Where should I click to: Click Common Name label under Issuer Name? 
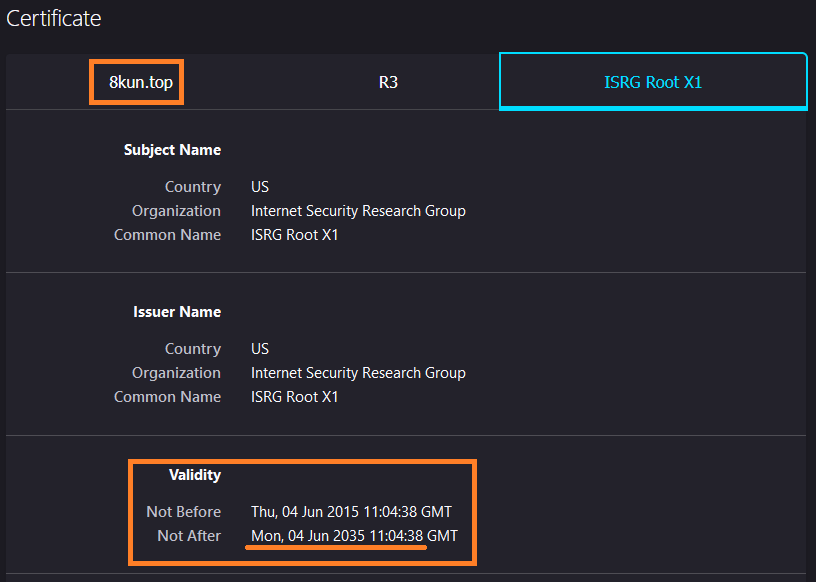[168, 397]
